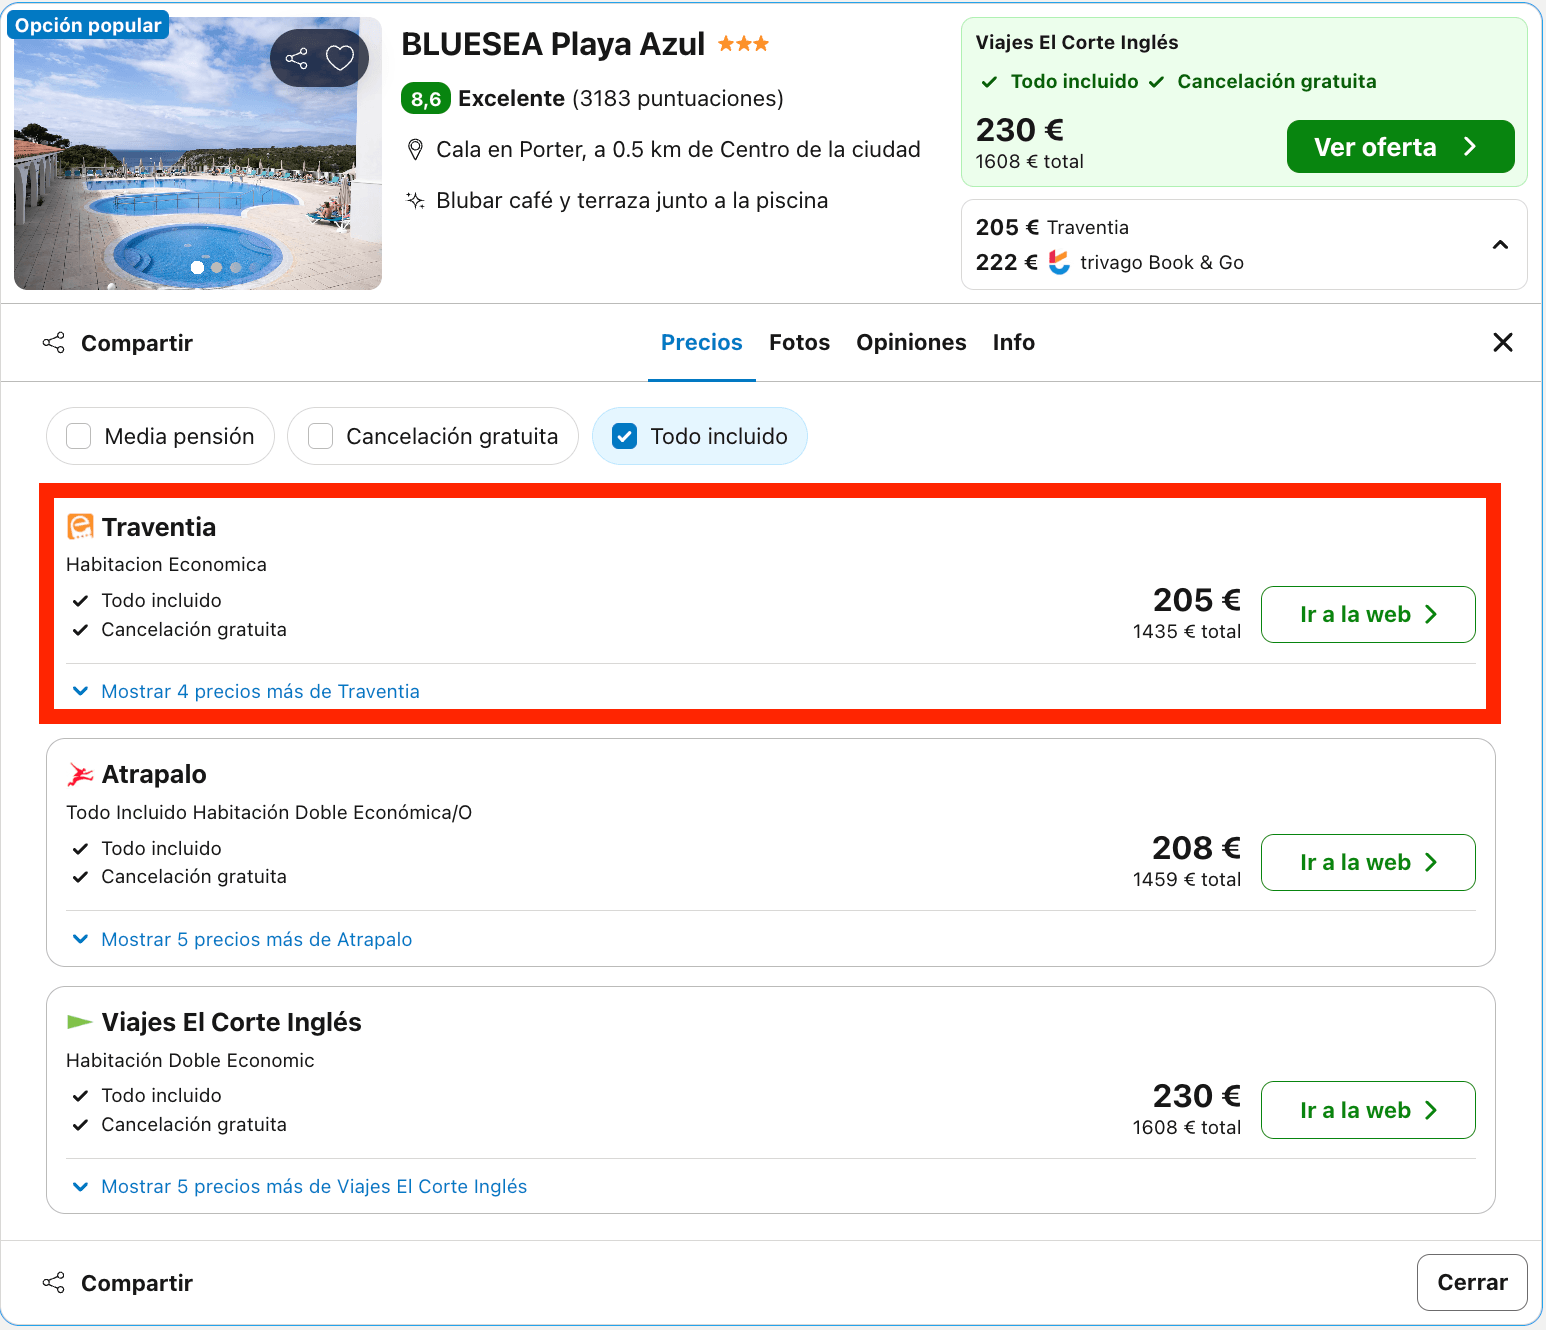Open the hotel pool photo thumbnail
1546x1330 pixels.
point(198,154)
